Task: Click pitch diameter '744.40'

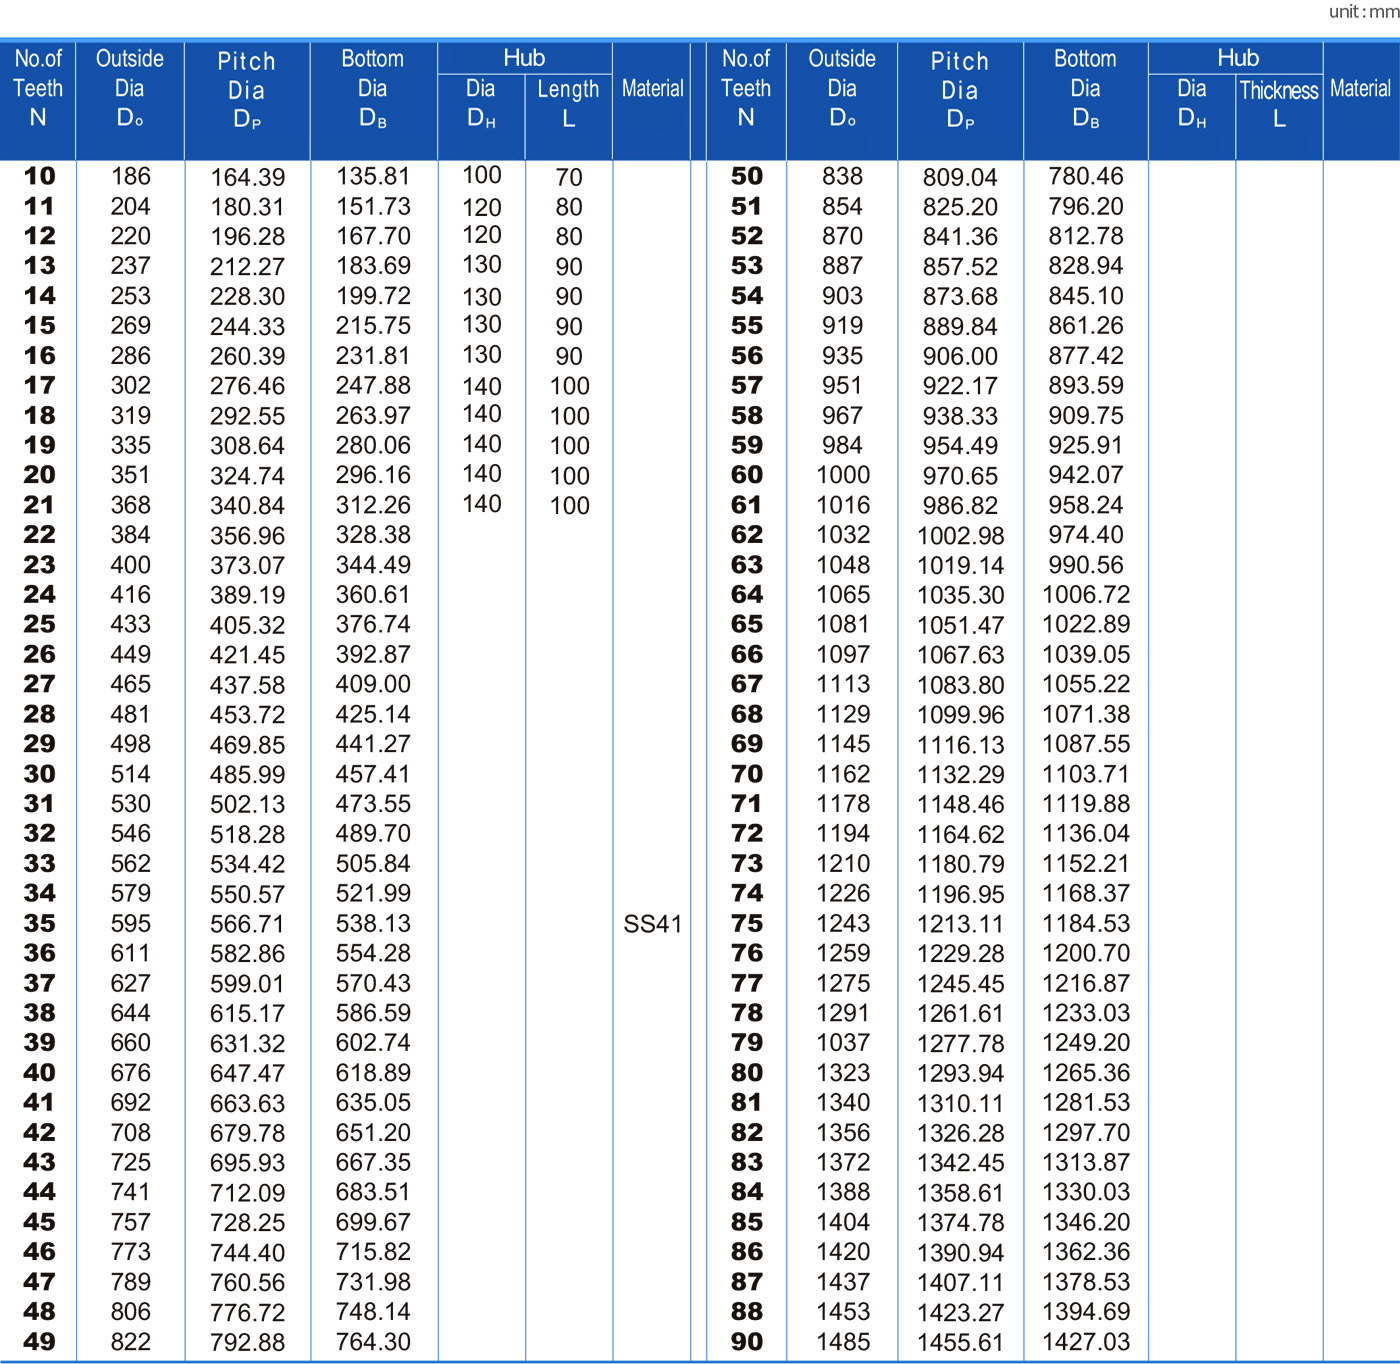Action: tap(247, 1253)
